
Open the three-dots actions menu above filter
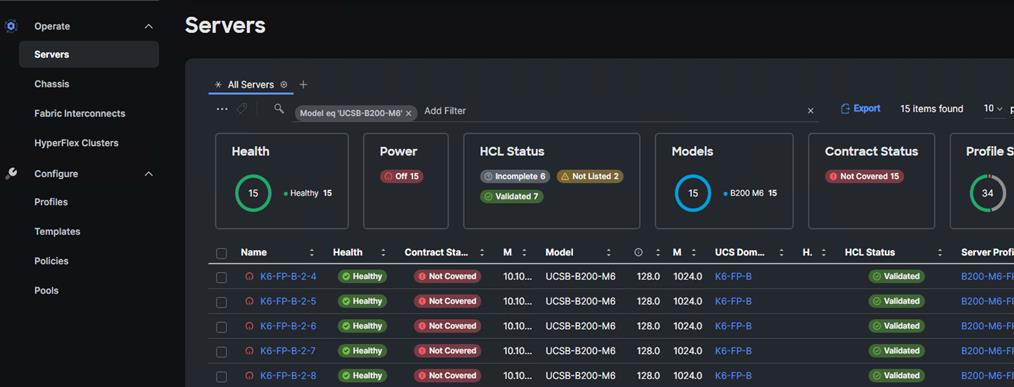click(222, 109)
